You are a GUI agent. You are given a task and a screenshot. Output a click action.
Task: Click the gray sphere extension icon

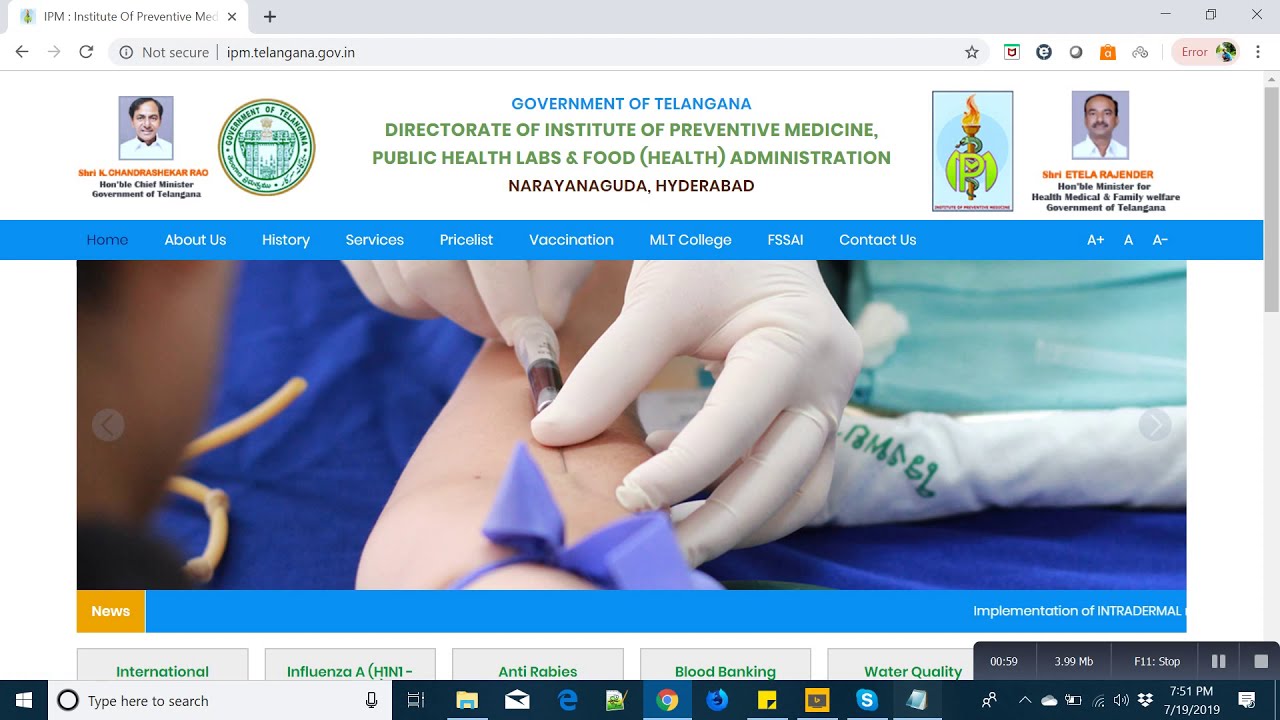(x=1076, y=52)
